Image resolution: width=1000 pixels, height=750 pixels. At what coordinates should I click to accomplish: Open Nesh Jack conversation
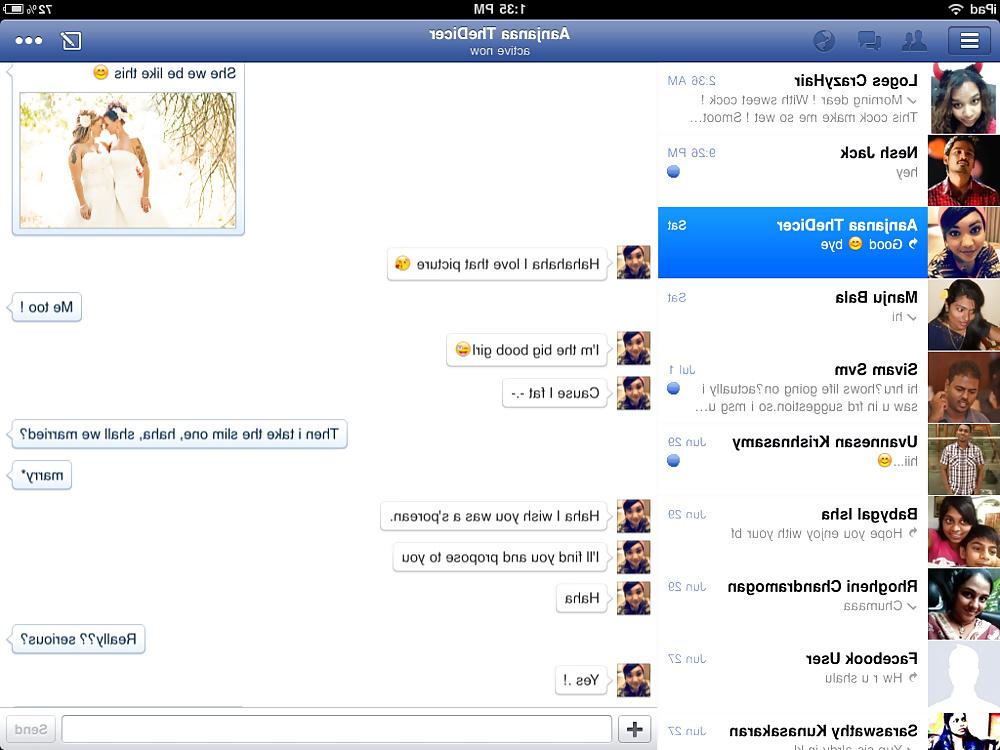pyautogui.click(x=828, y=170)
